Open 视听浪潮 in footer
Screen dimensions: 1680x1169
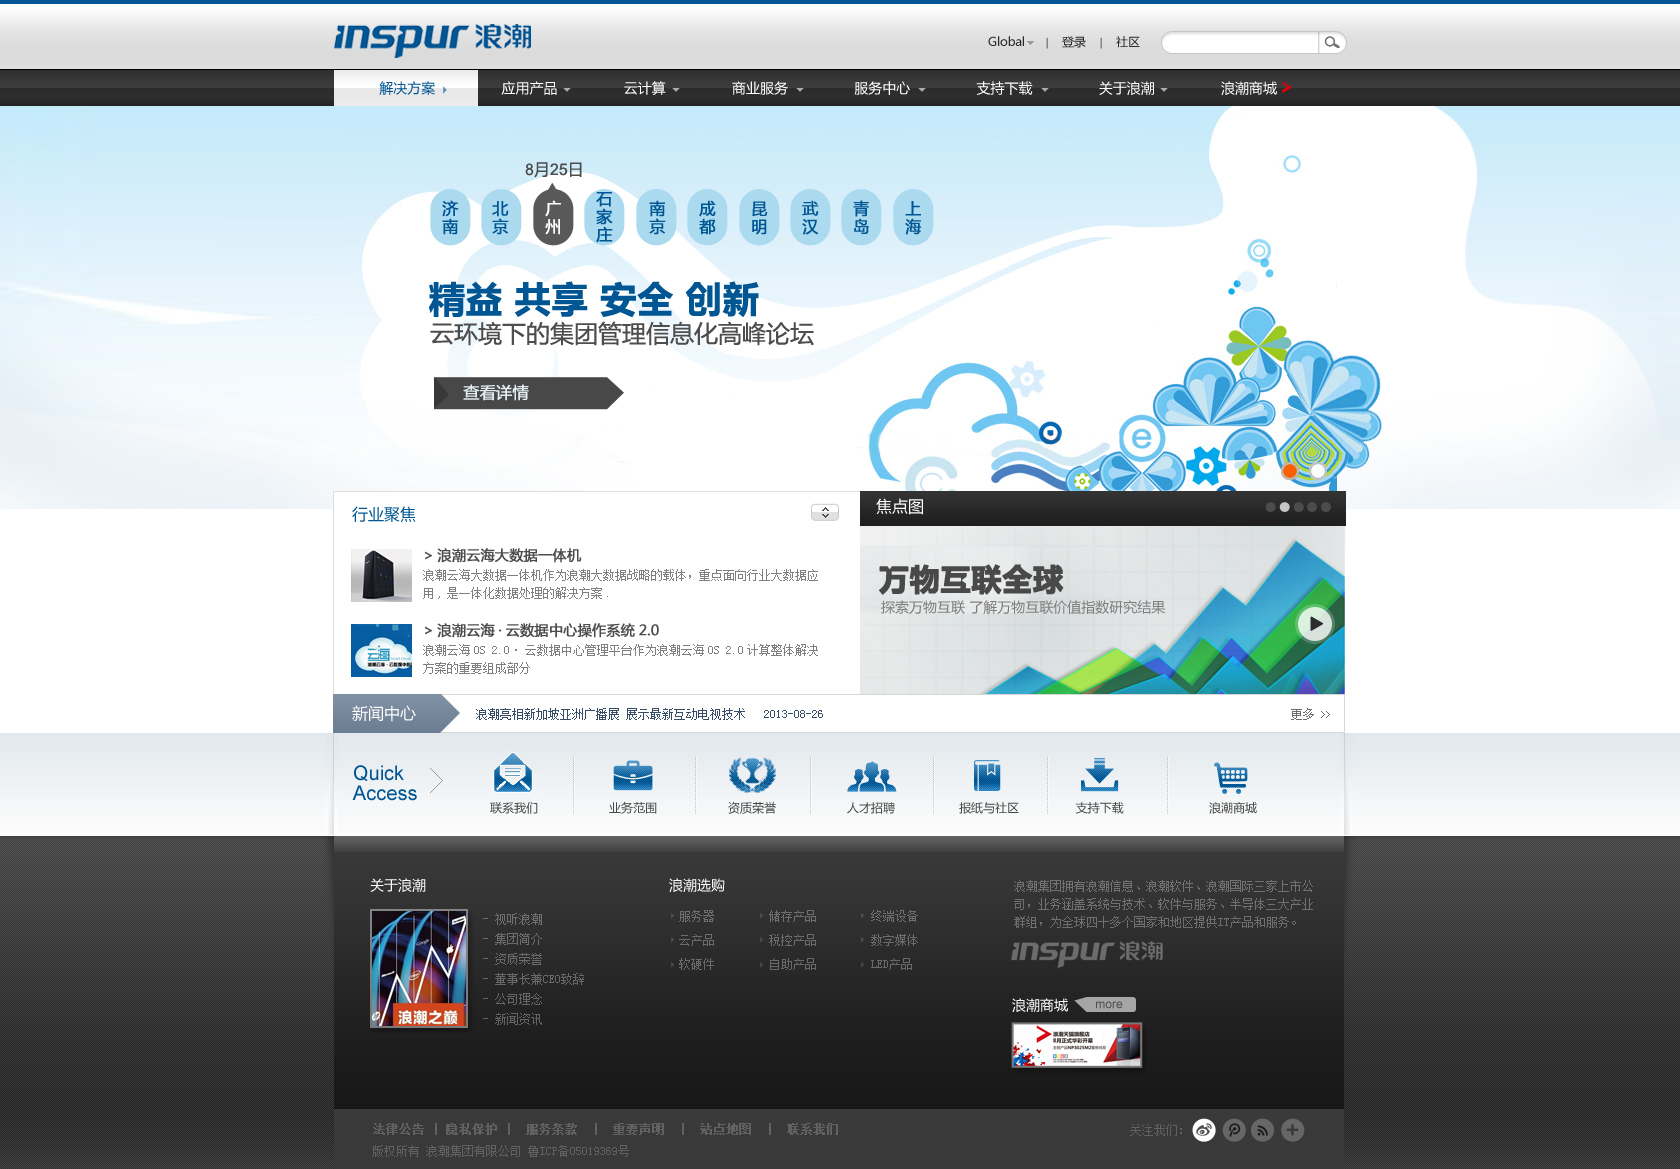[x=518, y=919]
